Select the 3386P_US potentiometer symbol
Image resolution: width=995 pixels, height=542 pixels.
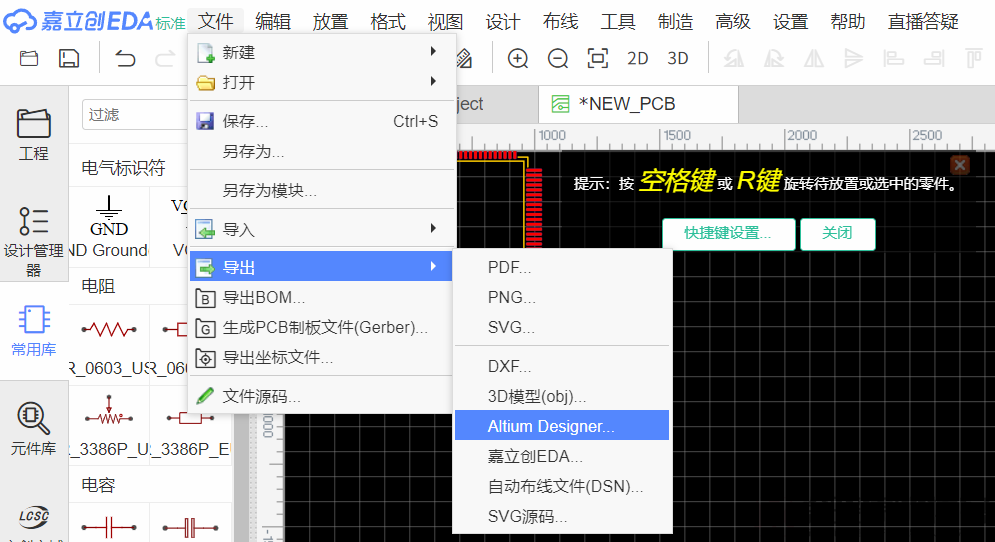tap(109, 425)
